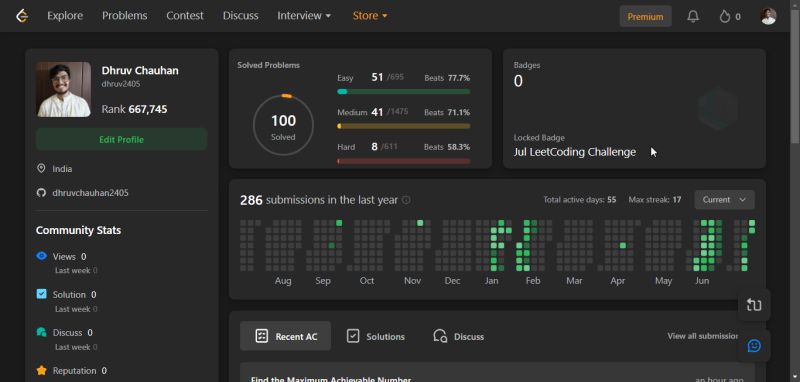Click the LeetCode logo icon
800x382 pixels.
click(21, 16)
